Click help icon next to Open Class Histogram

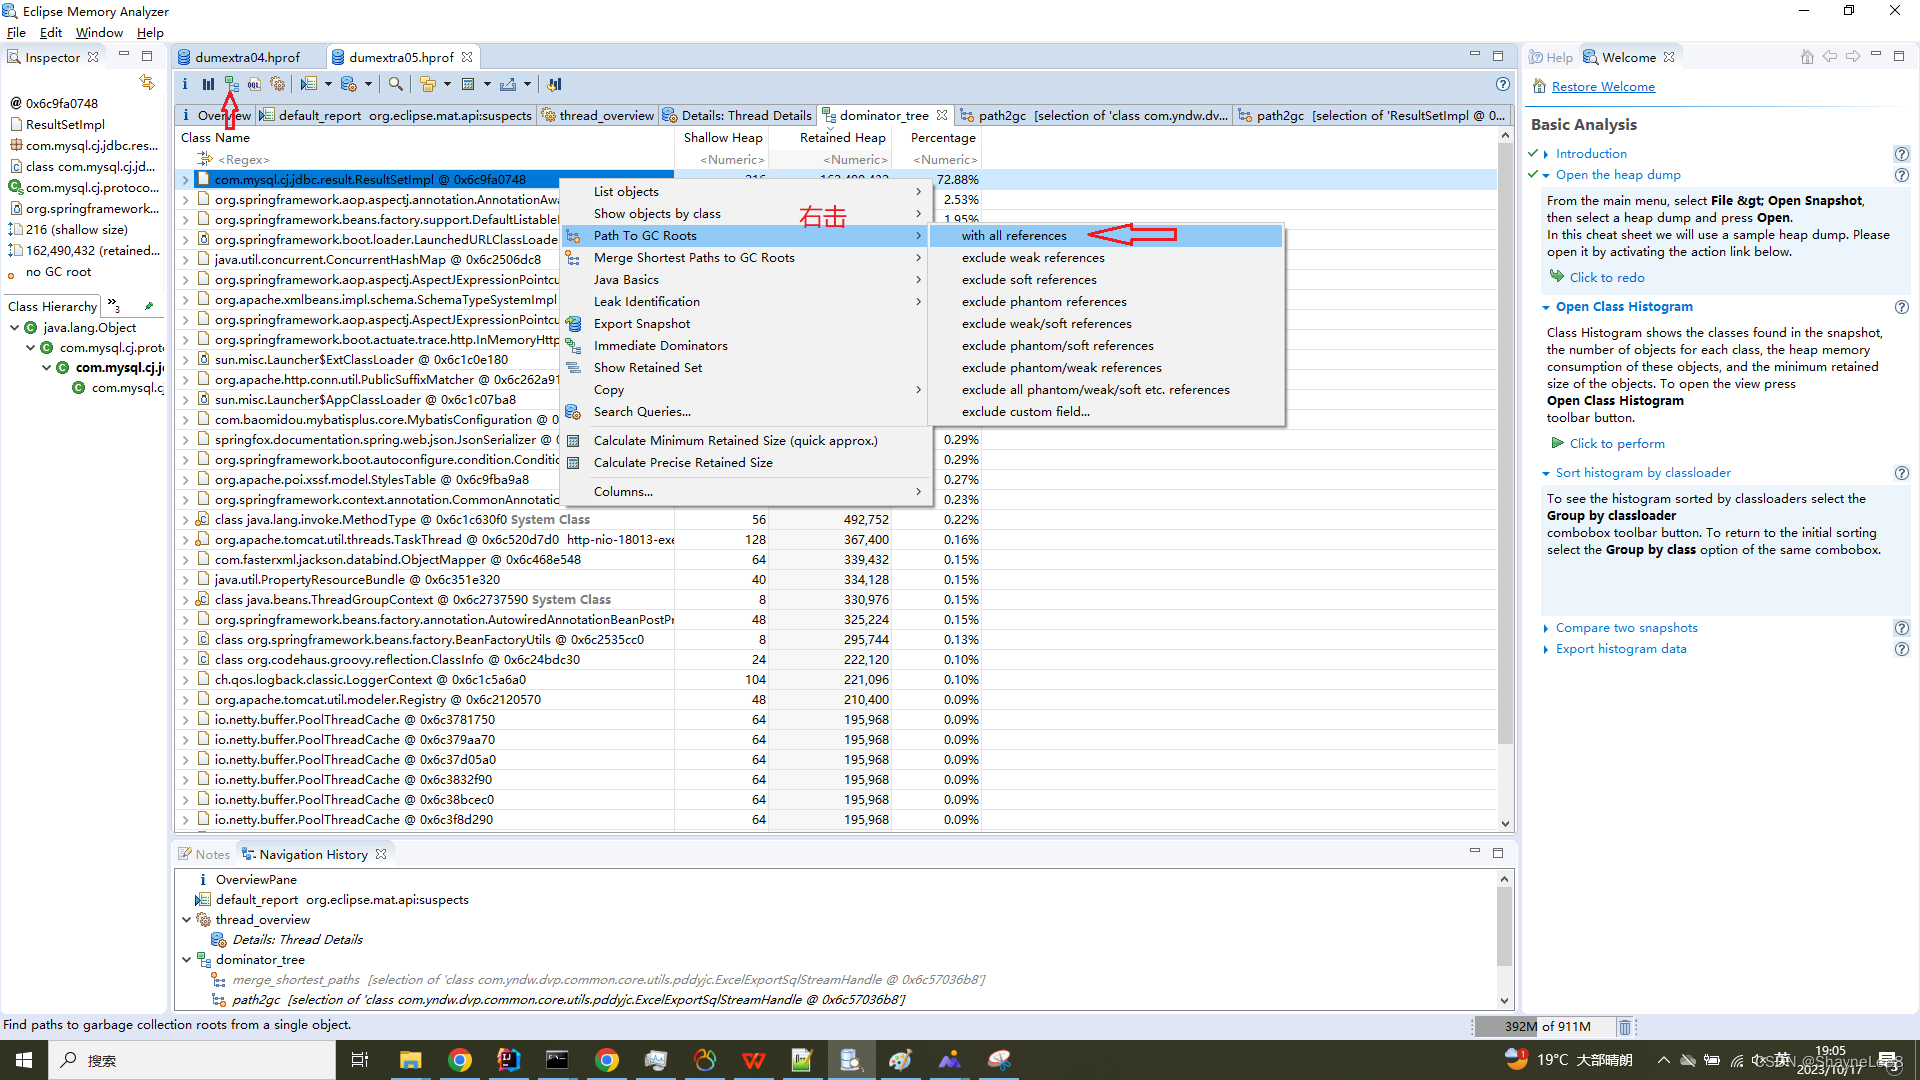click(x=1901, y=307)
